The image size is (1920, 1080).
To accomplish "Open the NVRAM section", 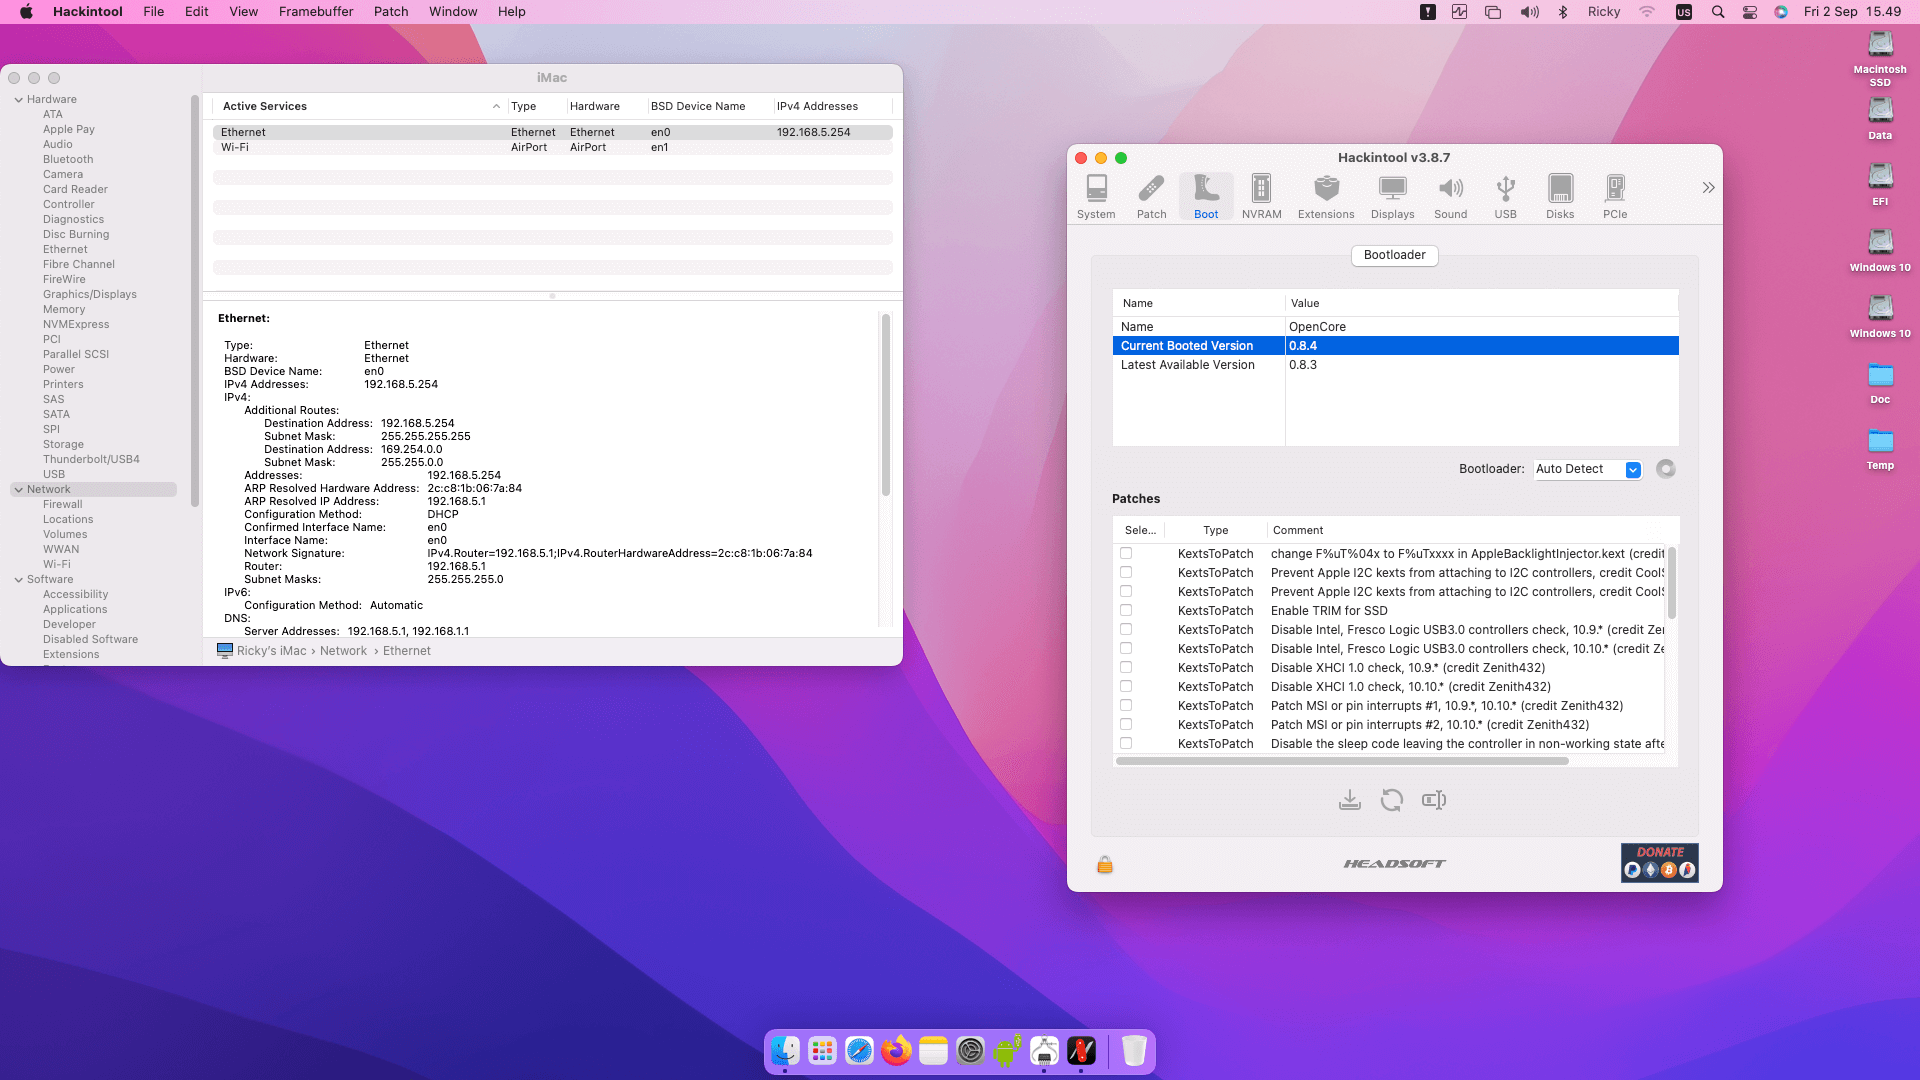I will point(1261,193).
